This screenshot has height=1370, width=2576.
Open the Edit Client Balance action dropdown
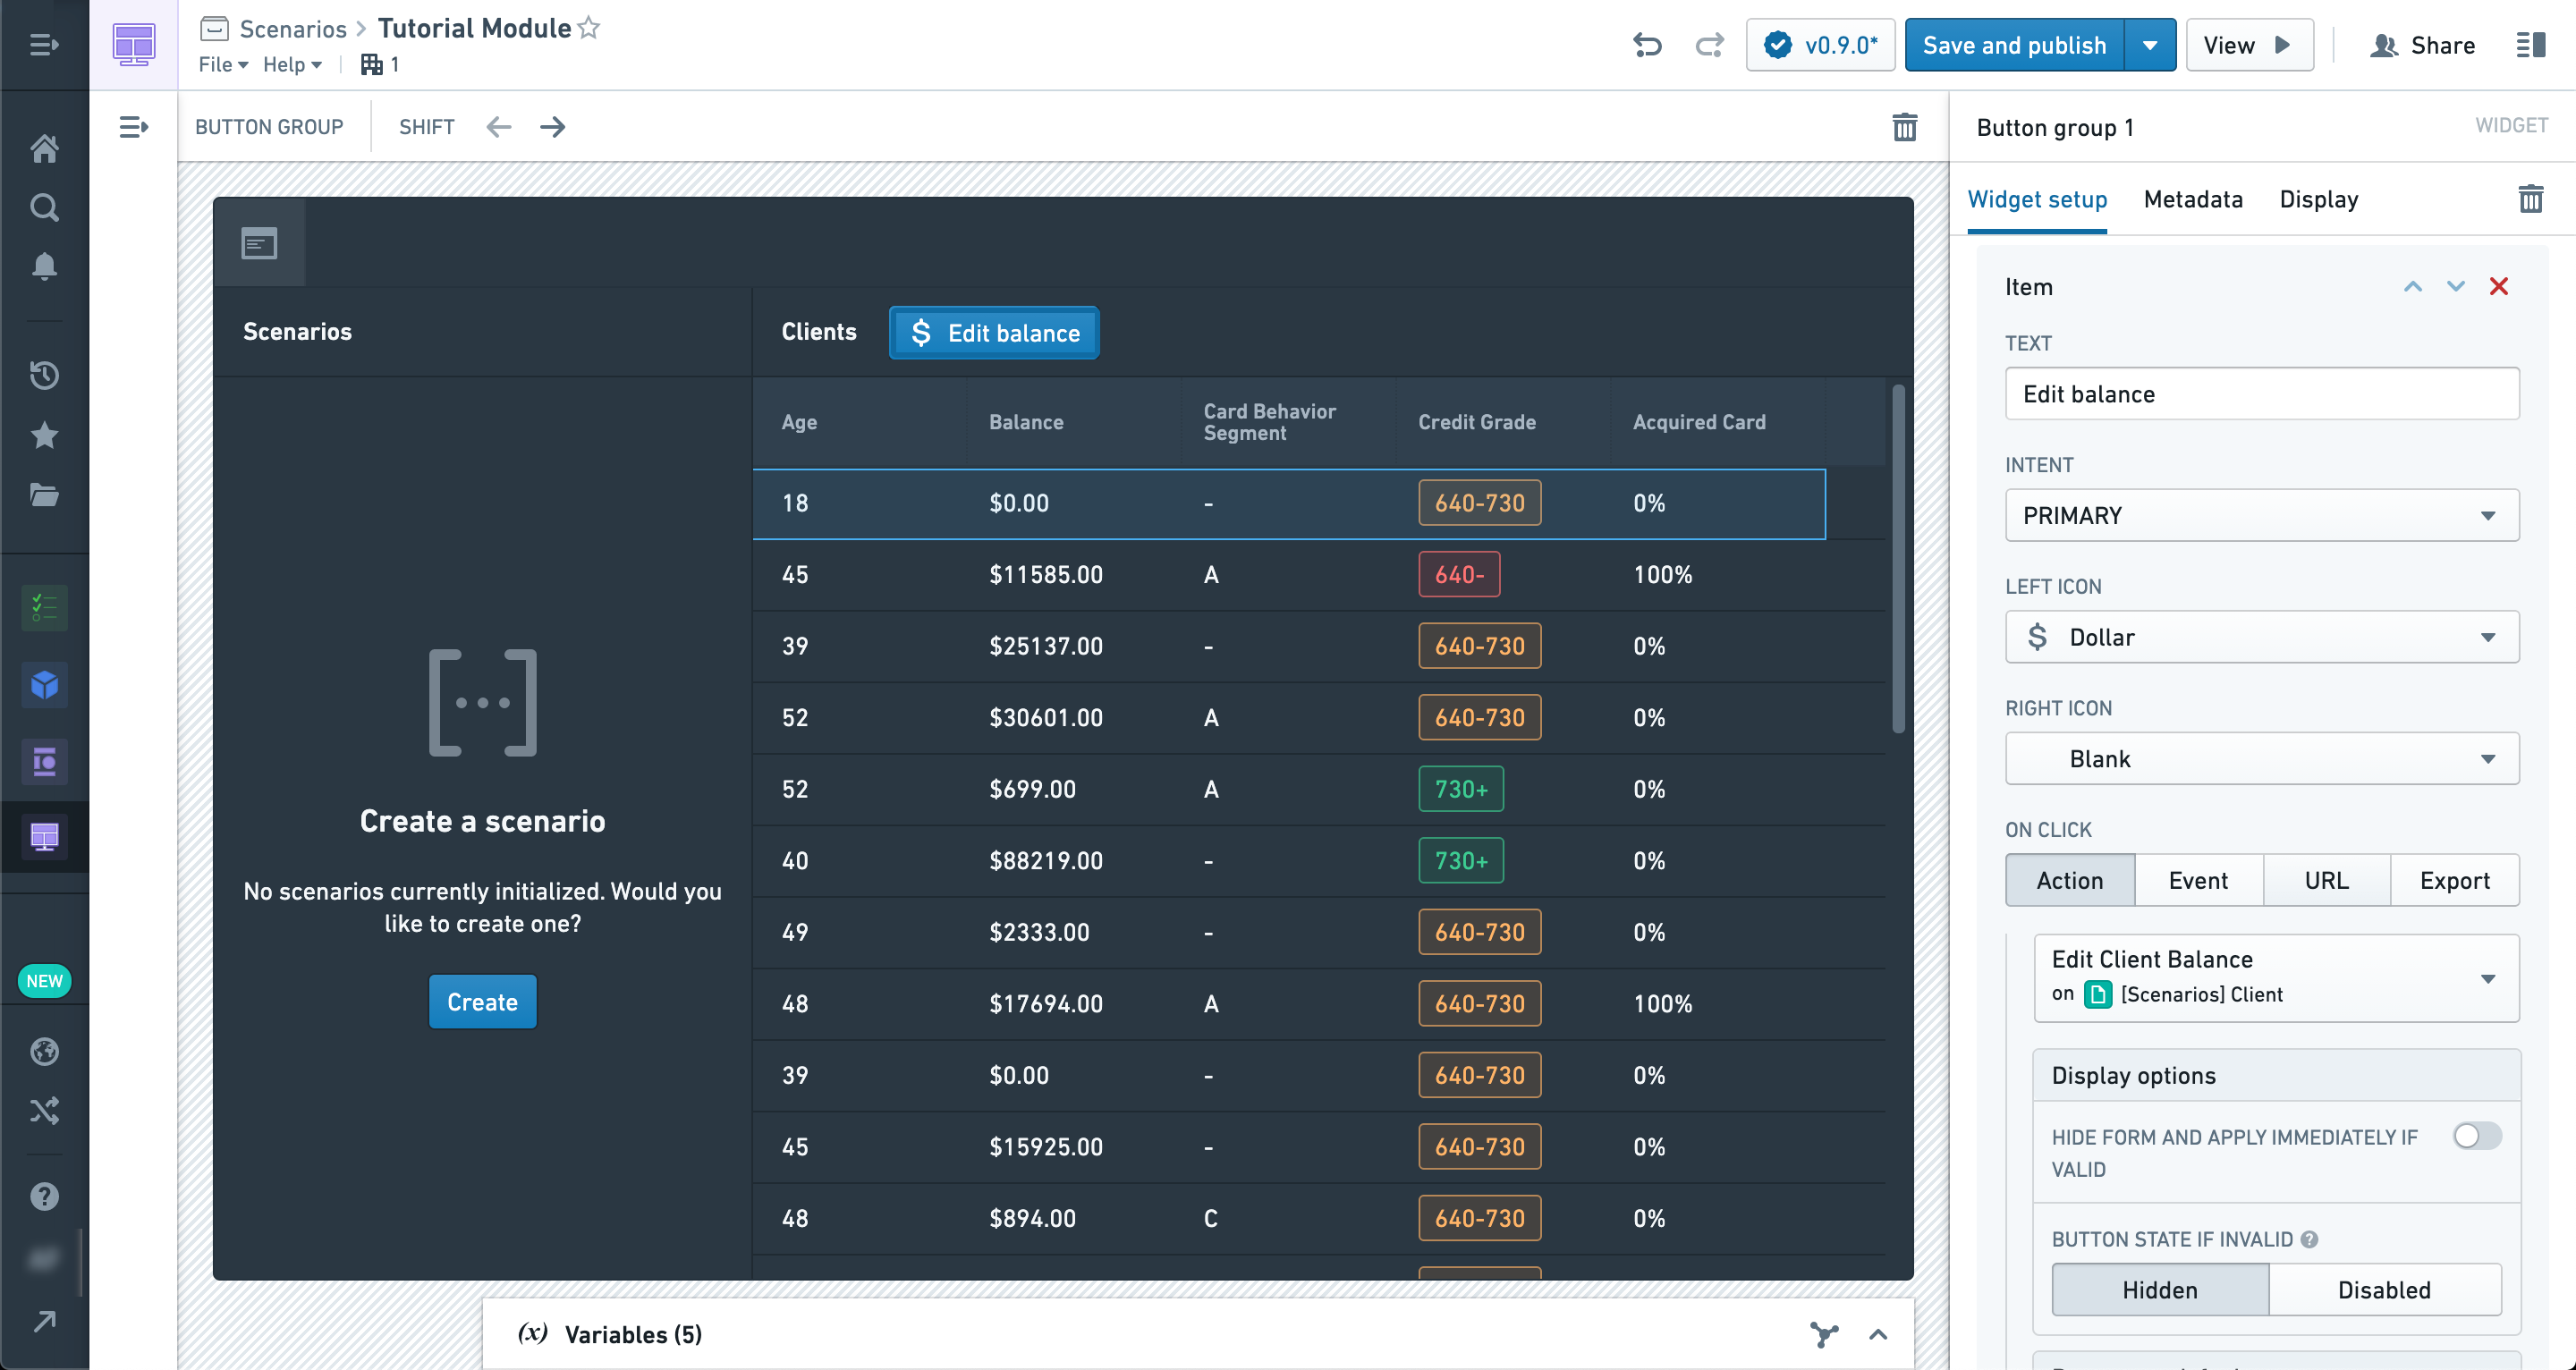2276,977
